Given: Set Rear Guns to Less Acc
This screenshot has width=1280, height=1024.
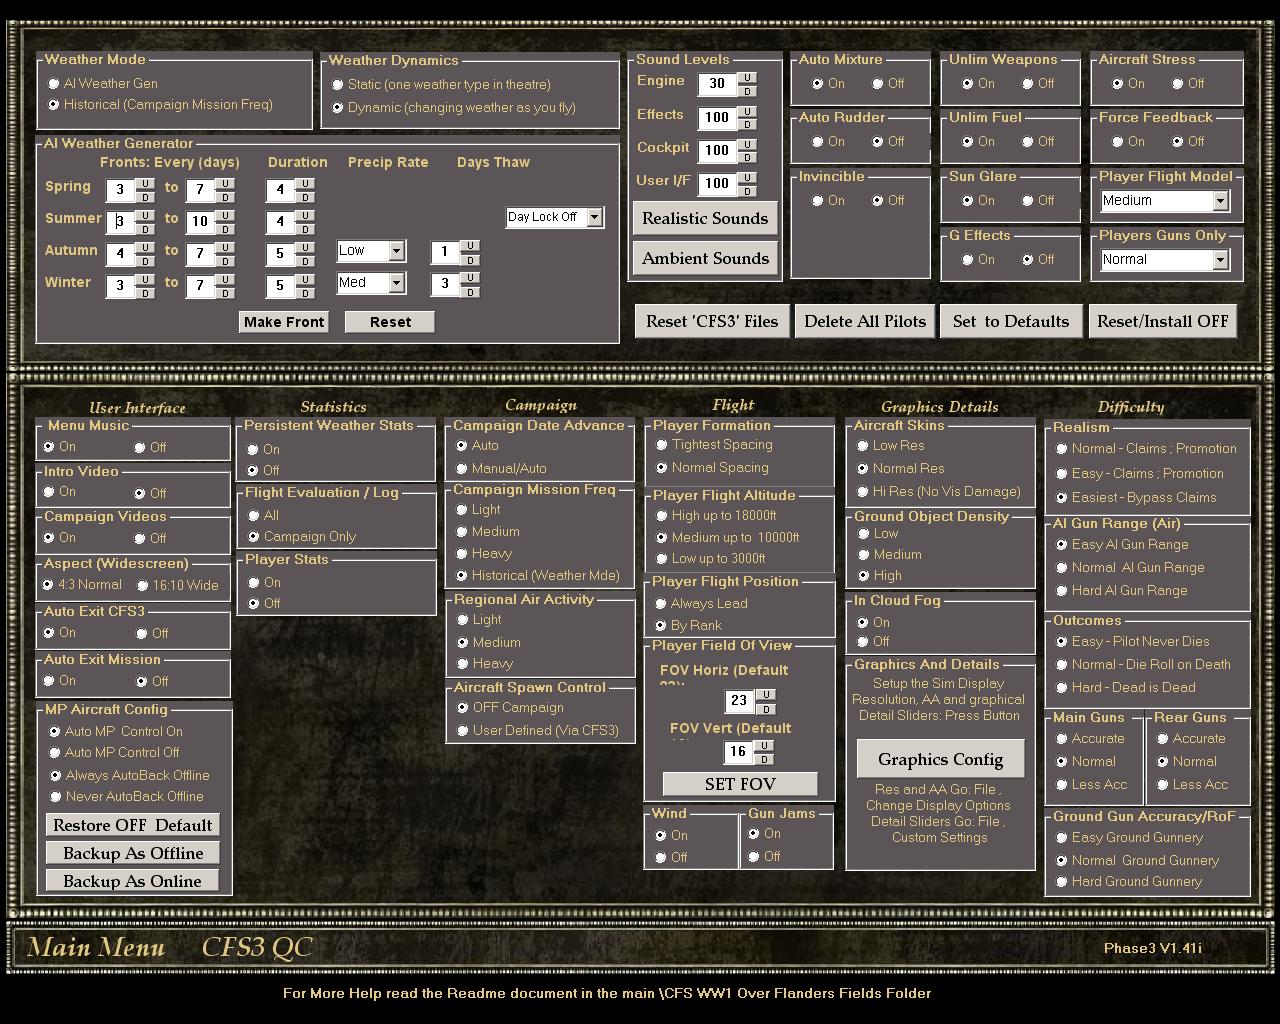Looking at the screenshot, I should point(1162,785).
